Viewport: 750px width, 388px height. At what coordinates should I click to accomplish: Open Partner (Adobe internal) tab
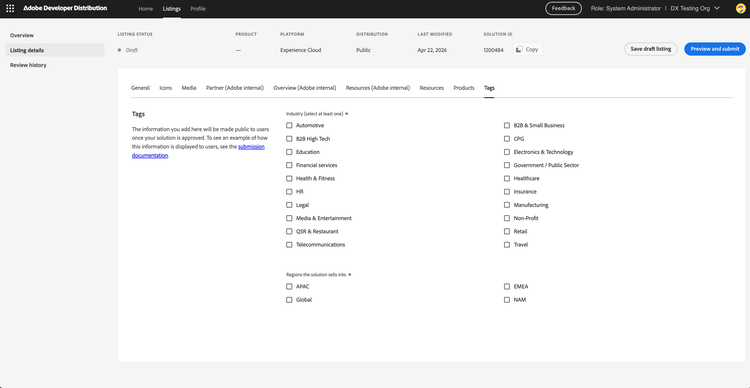(x=235, y=88)
